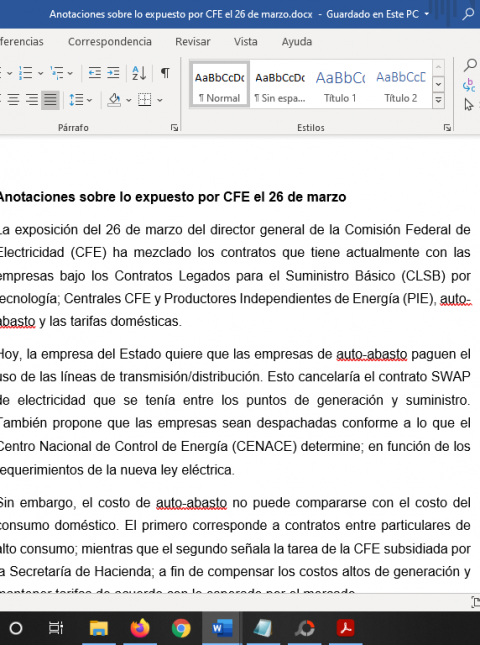The height and width of the screenshot is (645, 480).
Task: Open Select objects cursor tool
Action: (468, 104)
